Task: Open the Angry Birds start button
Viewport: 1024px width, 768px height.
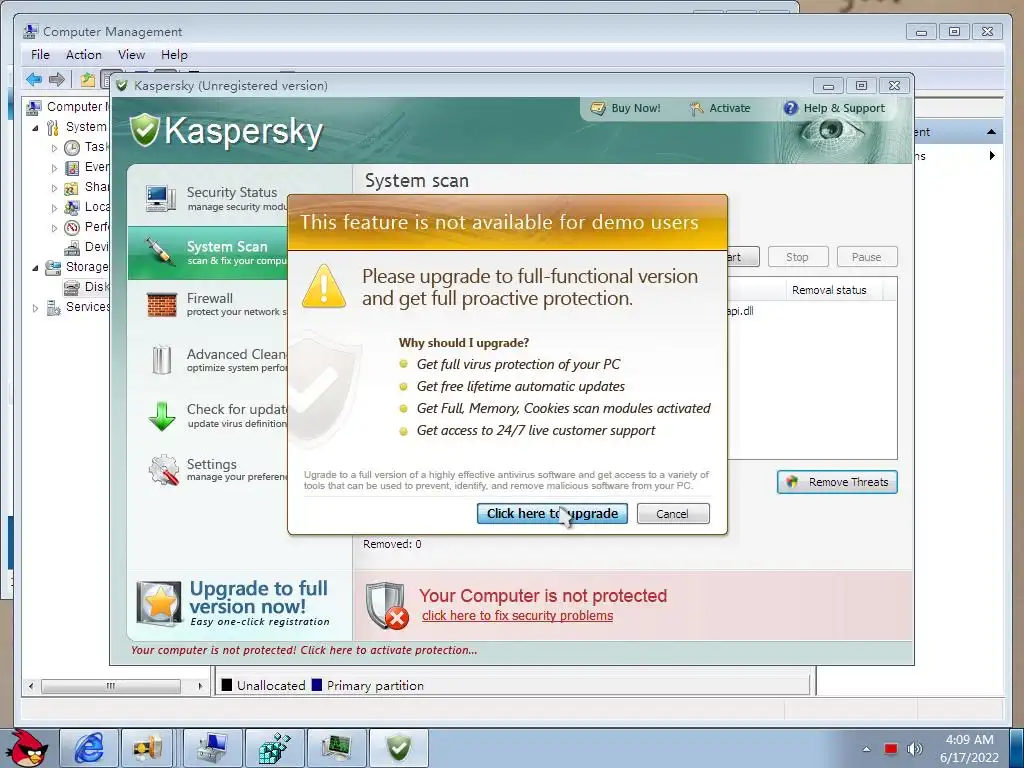Action: (x=29, y=748)
